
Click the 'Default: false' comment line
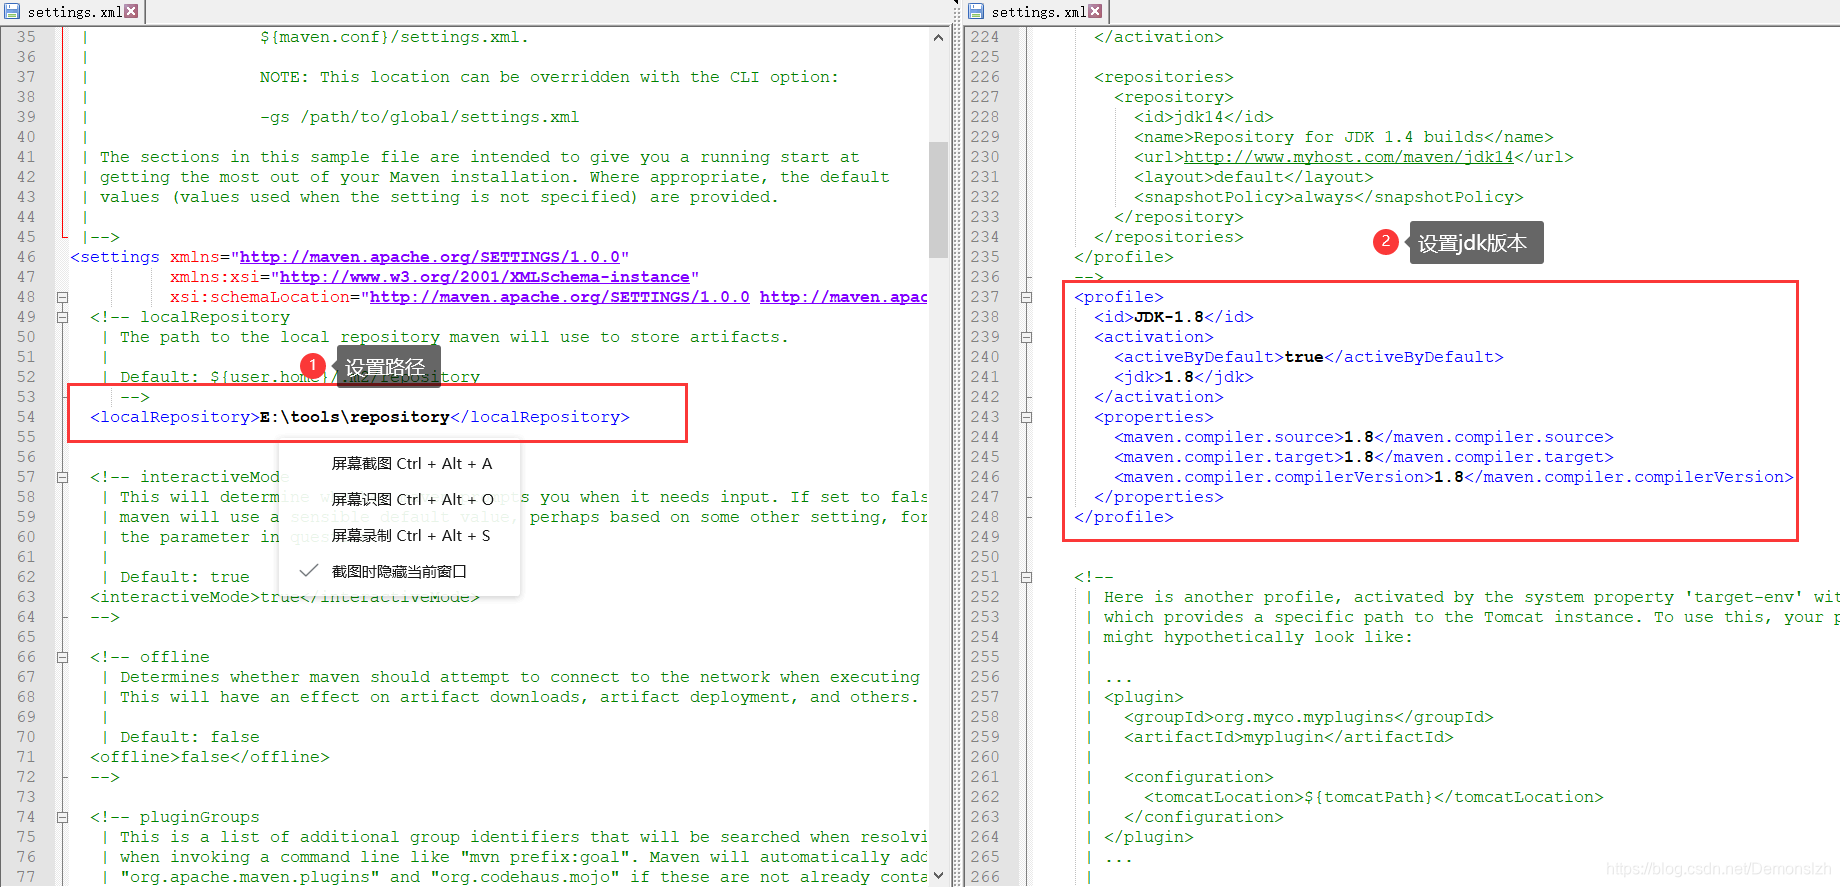pyautogui.click(x=190, y=737)
